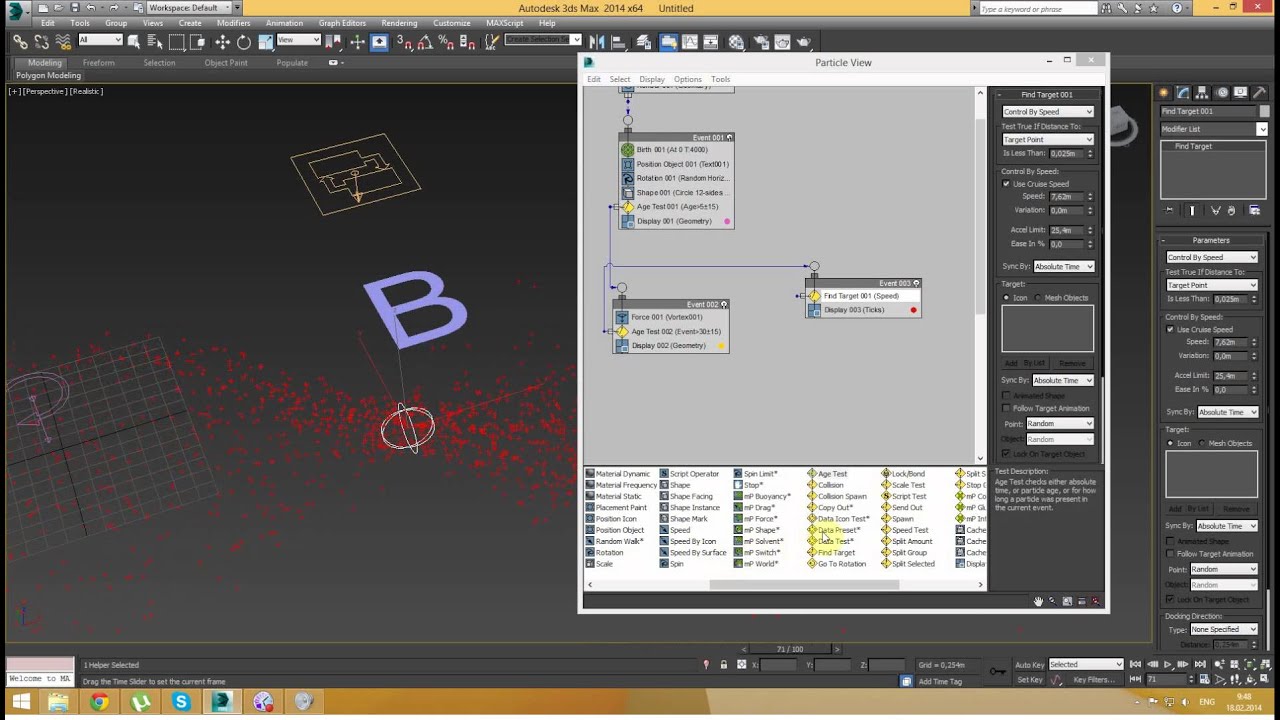1280x720 pixels.
Task: Click the Play Animation button
Action: tap(1167, 665)
